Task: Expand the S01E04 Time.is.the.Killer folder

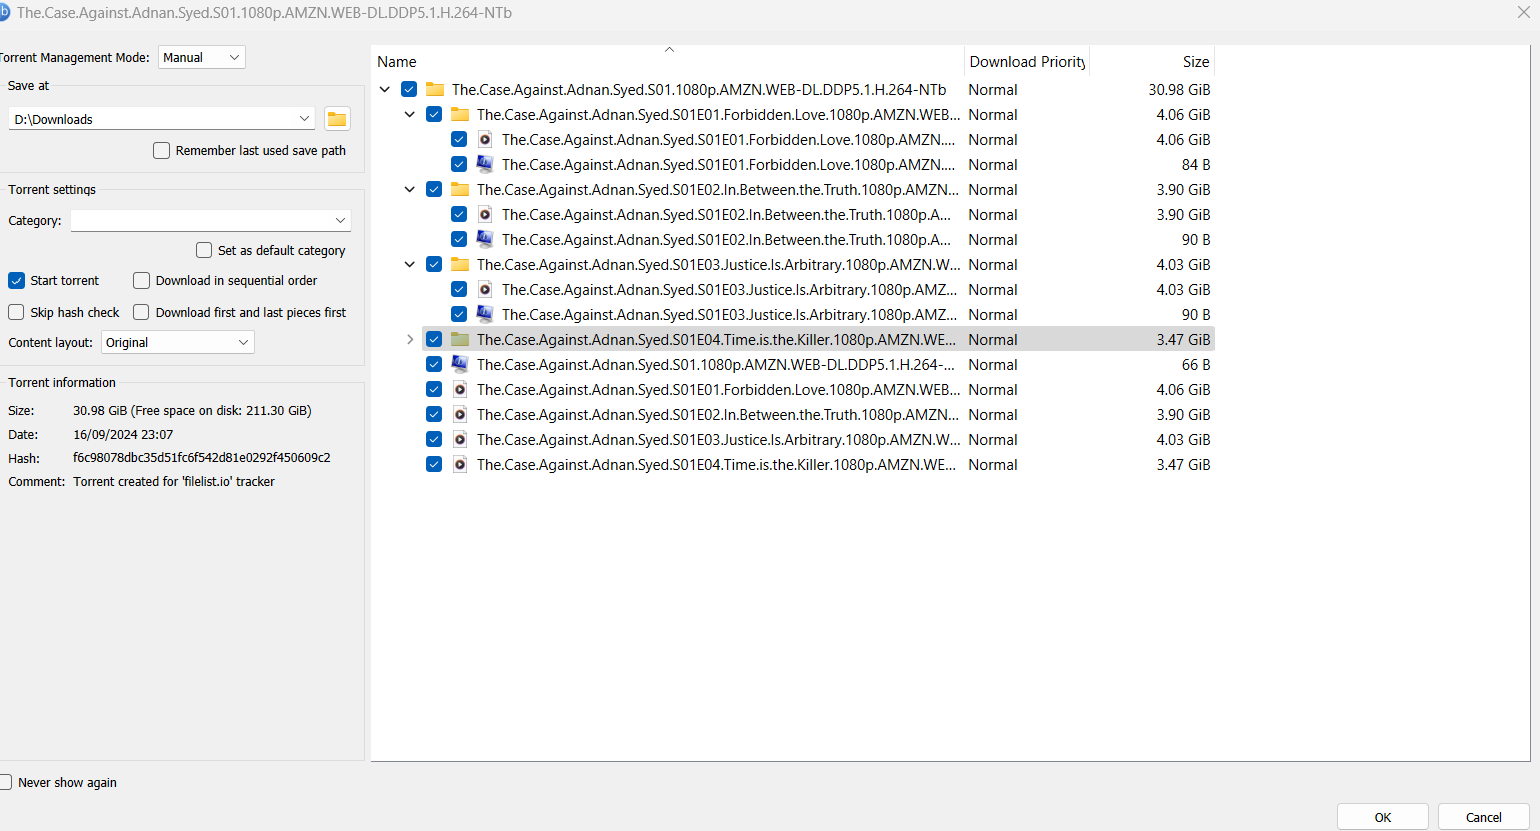Action: (x=410, y=340)
